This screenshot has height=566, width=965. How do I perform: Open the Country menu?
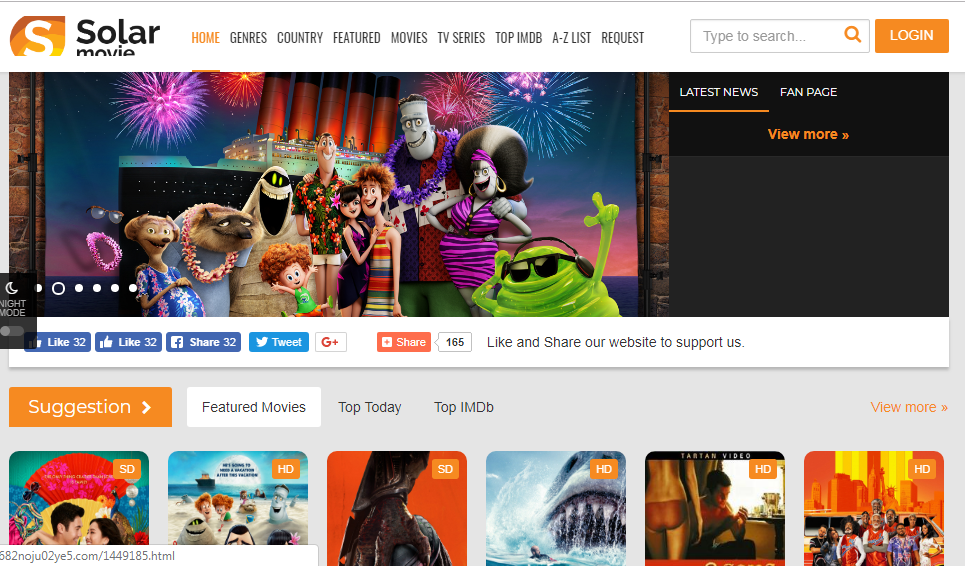click(x=300, y=38)
